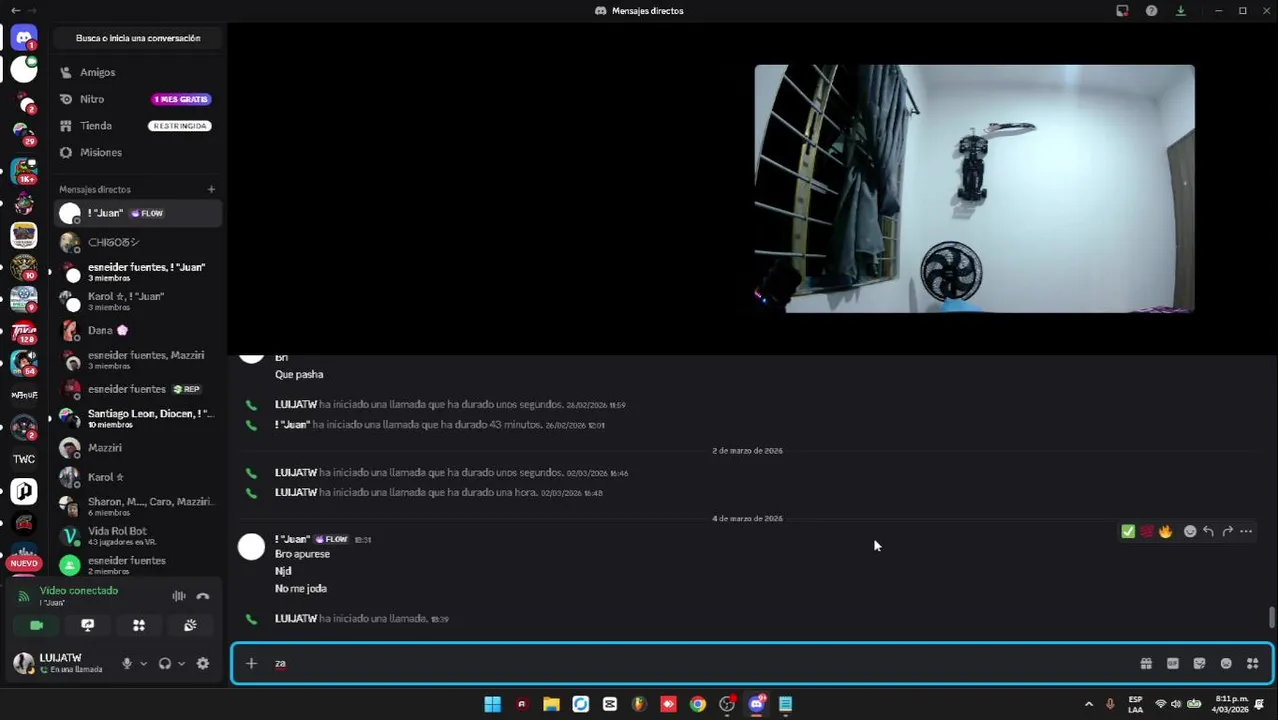Start screen share from voice panel
The height and width of the screenshot is (720, 1278).
[88, 625]
